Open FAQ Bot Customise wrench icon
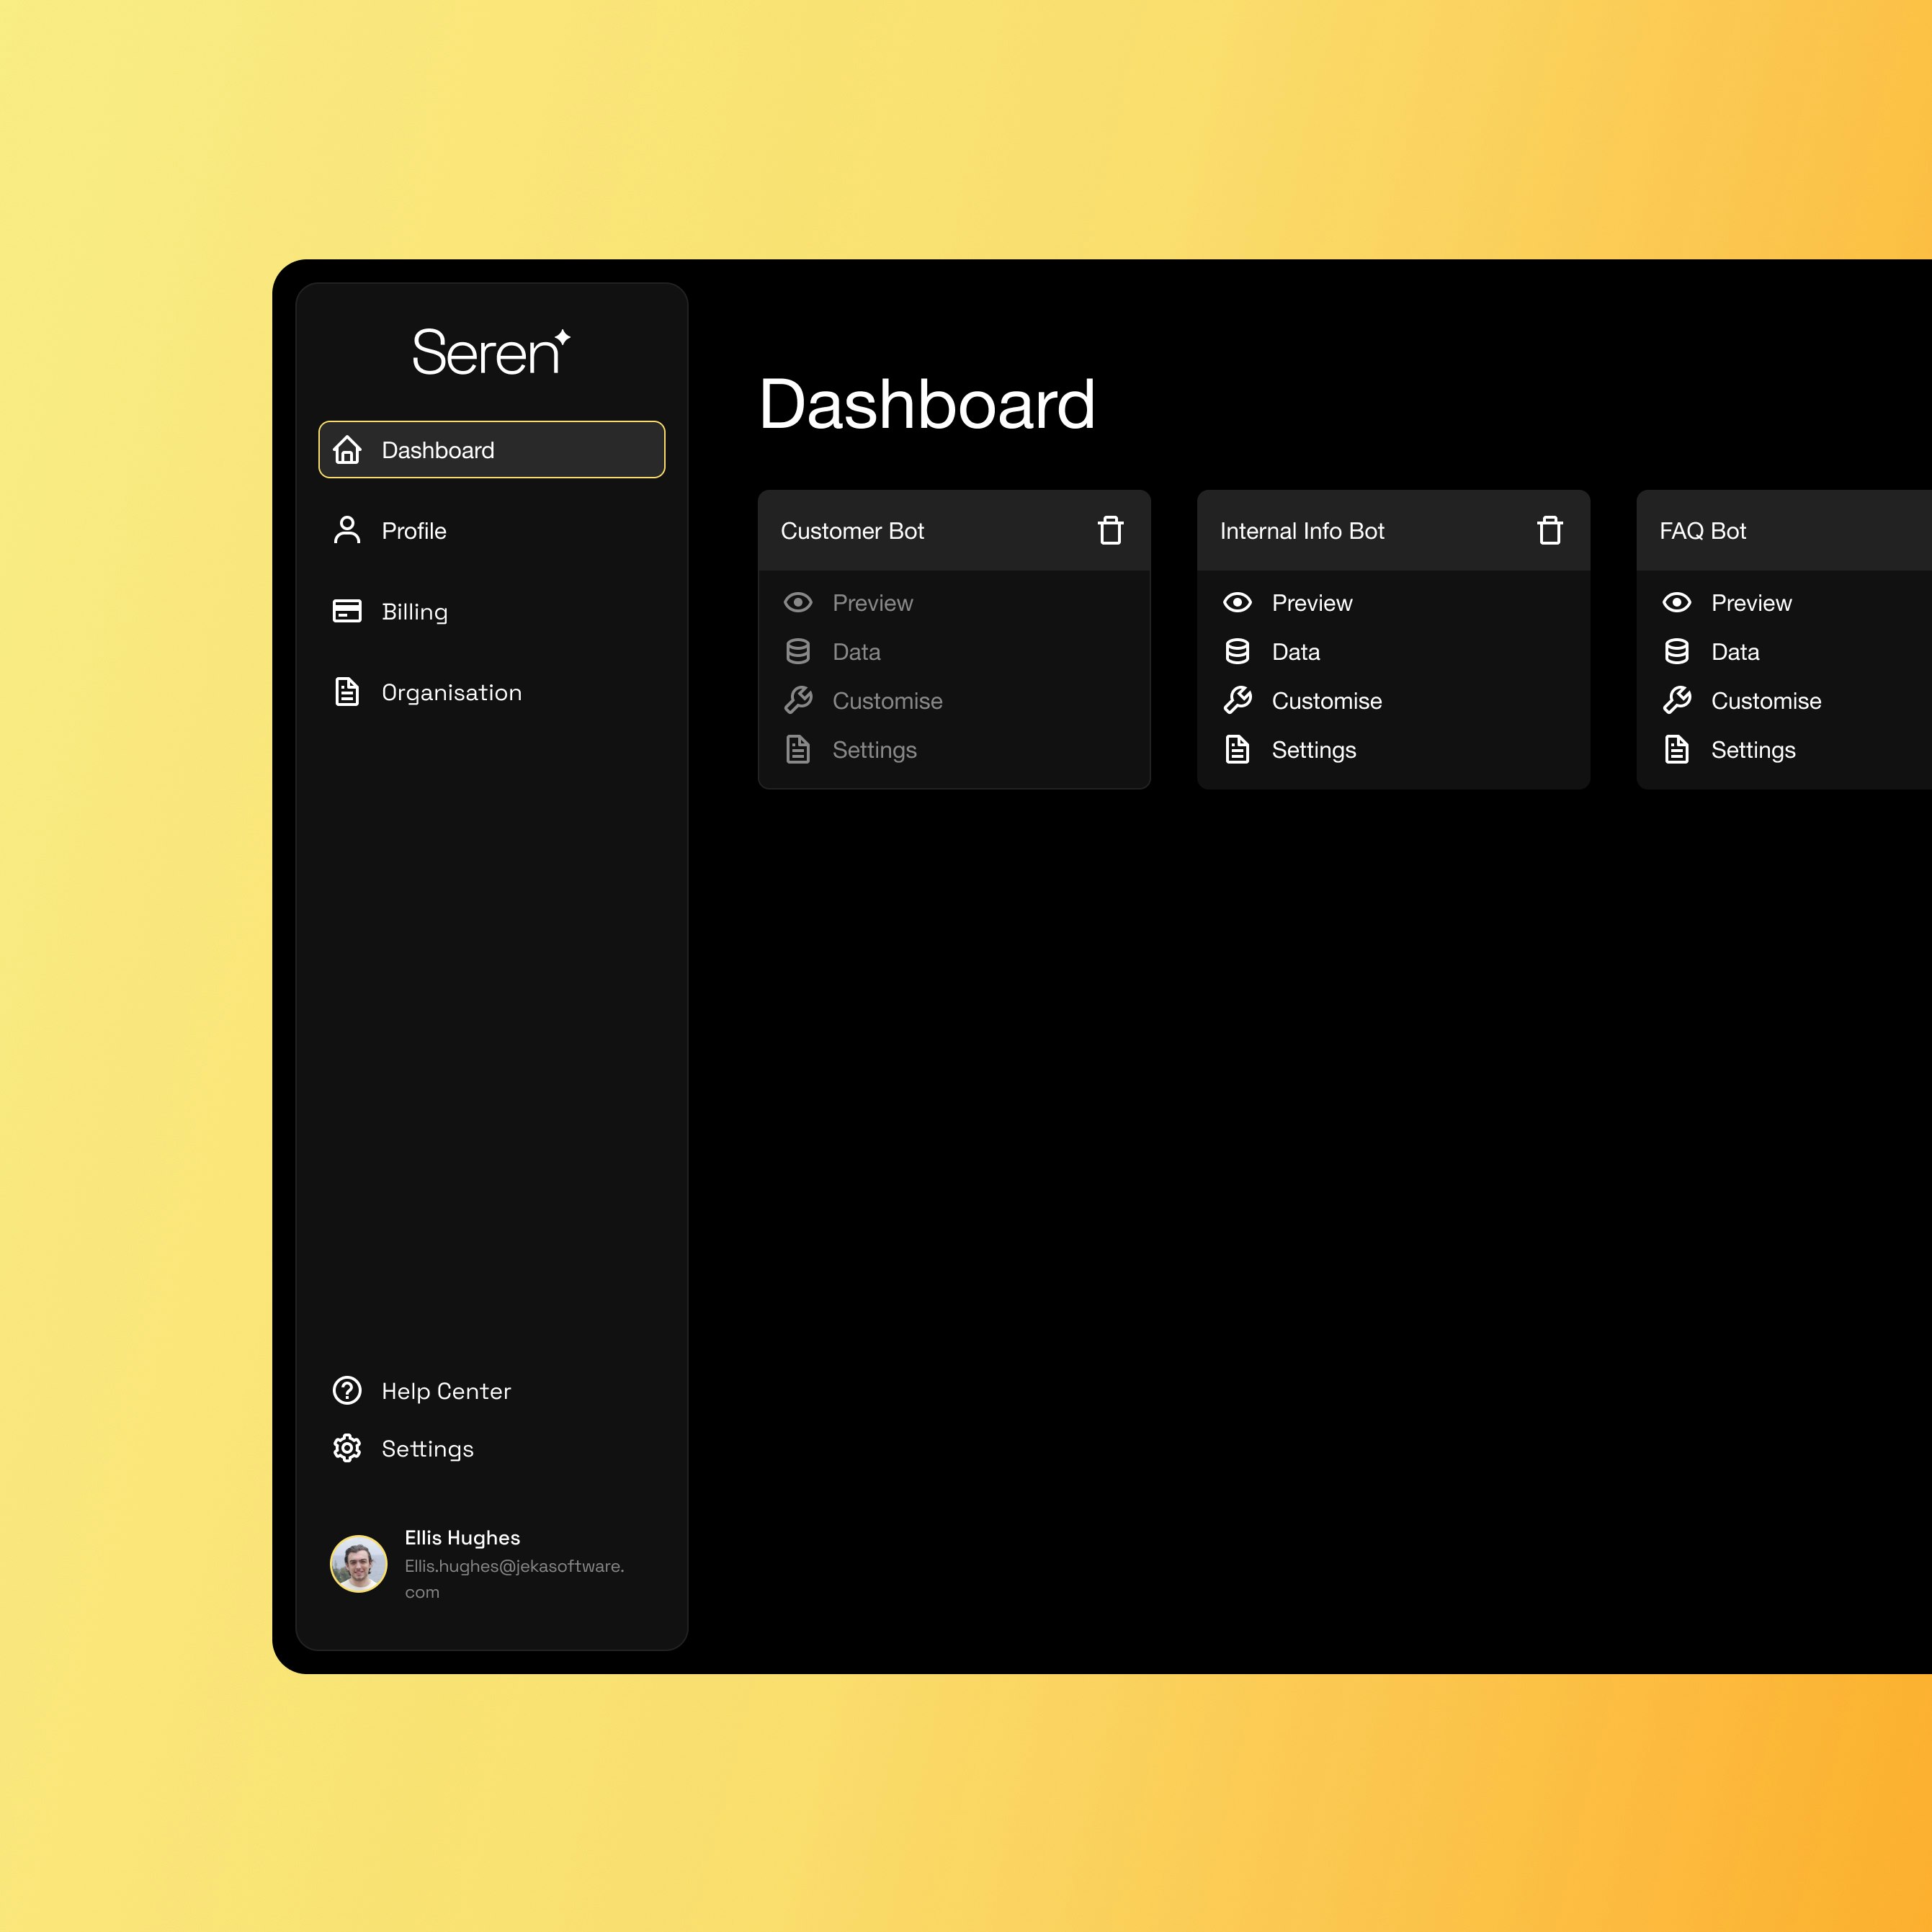 pyautogui.click(x=1676, y=700)
